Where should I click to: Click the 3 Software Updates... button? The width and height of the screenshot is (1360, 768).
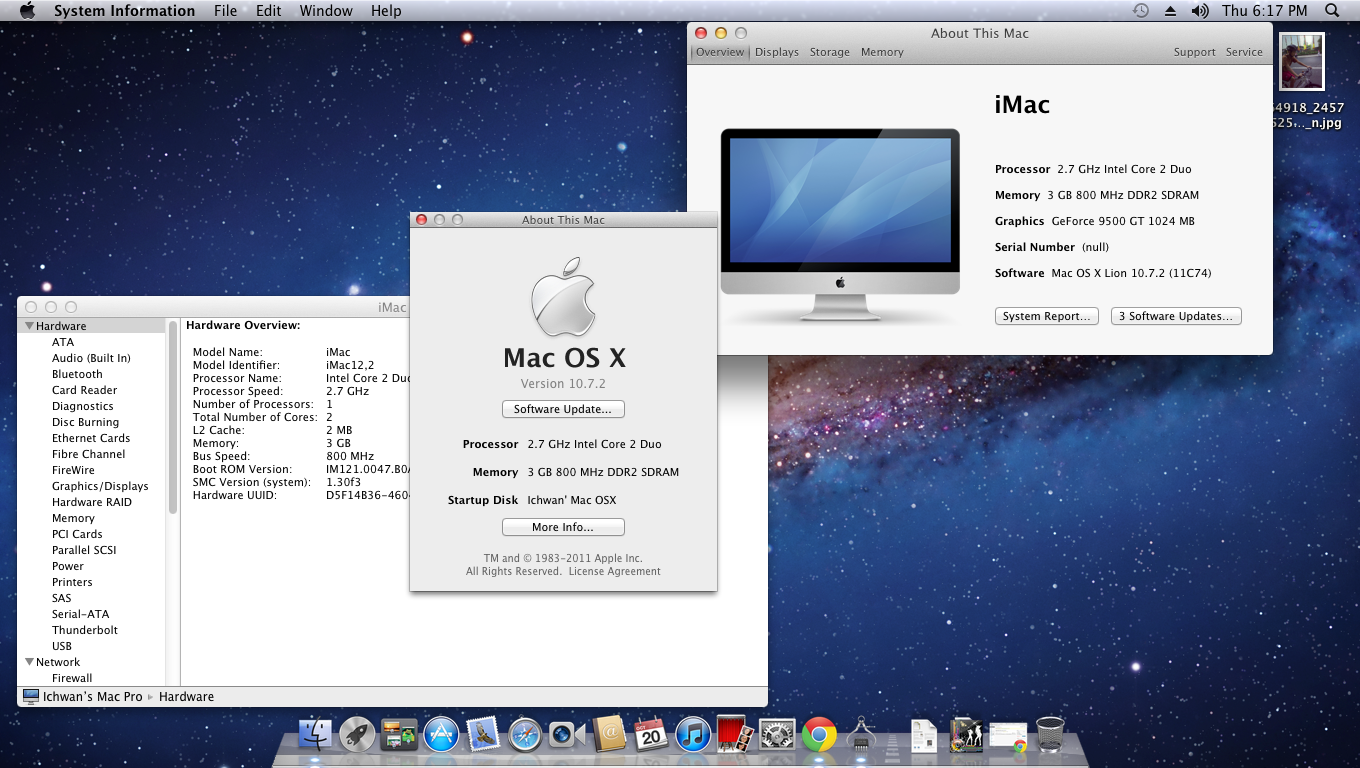click(x=1176, y=316)
